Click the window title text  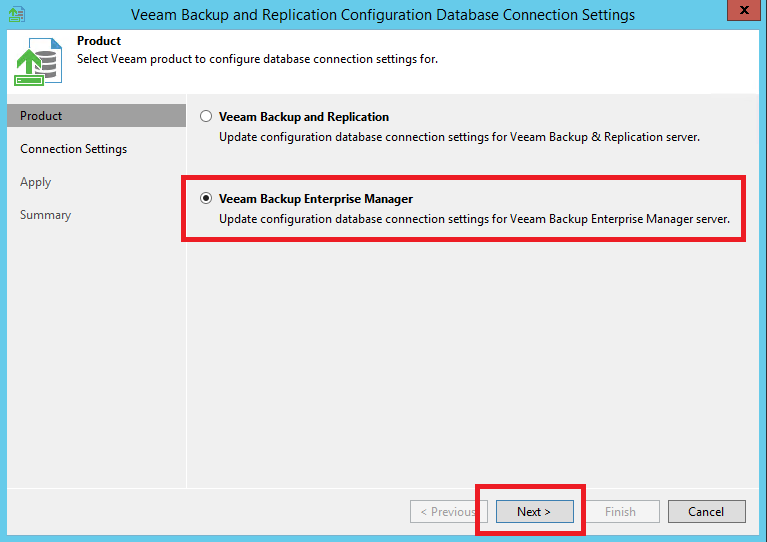[383, 15]
